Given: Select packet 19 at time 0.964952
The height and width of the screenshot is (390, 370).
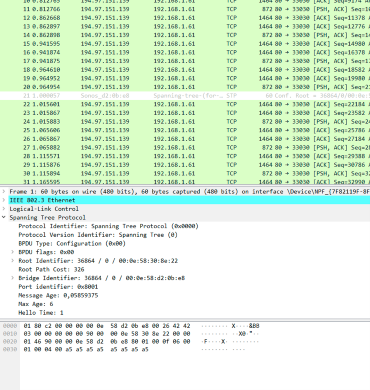Looking at the screenshot, I should [x=185, y=78].
